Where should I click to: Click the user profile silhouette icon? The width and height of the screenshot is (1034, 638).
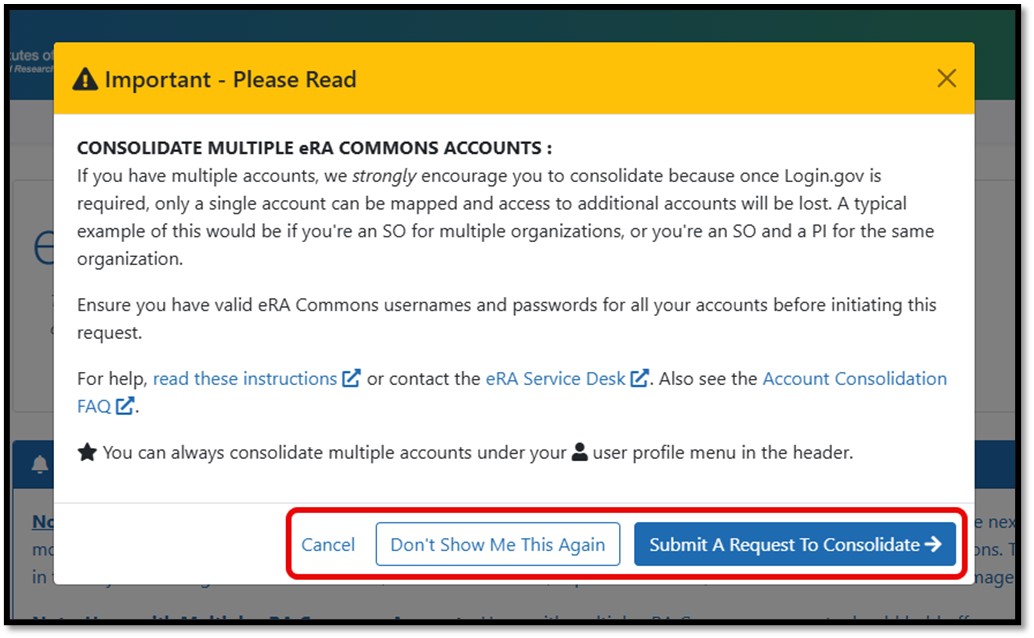(x=580, y=452)
